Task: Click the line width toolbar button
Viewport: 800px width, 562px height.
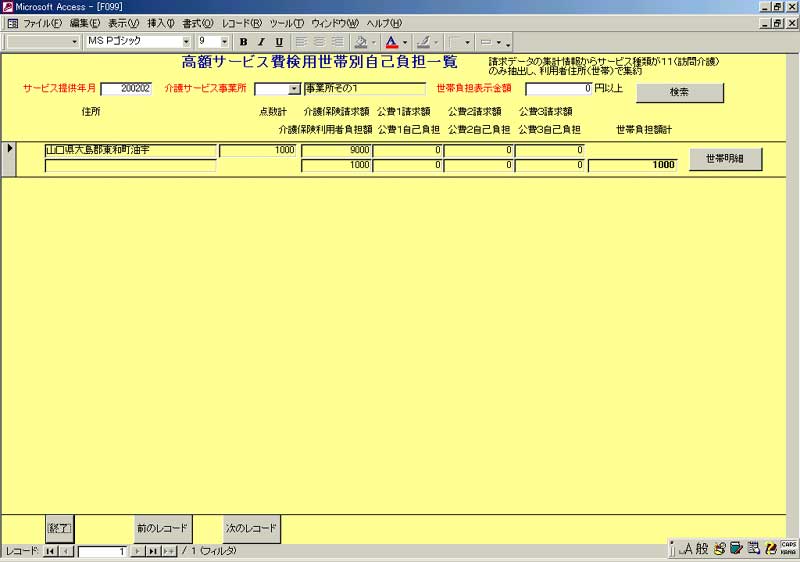Action: [x=454, y=42]
